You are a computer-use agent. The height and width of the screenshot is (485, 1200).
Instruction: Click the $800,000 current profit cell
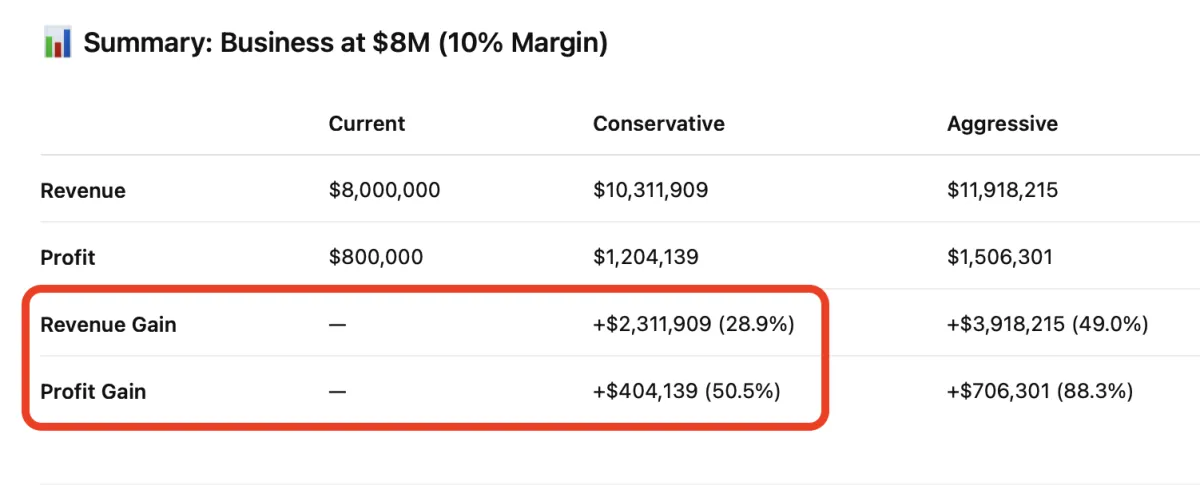click(375, 257)
